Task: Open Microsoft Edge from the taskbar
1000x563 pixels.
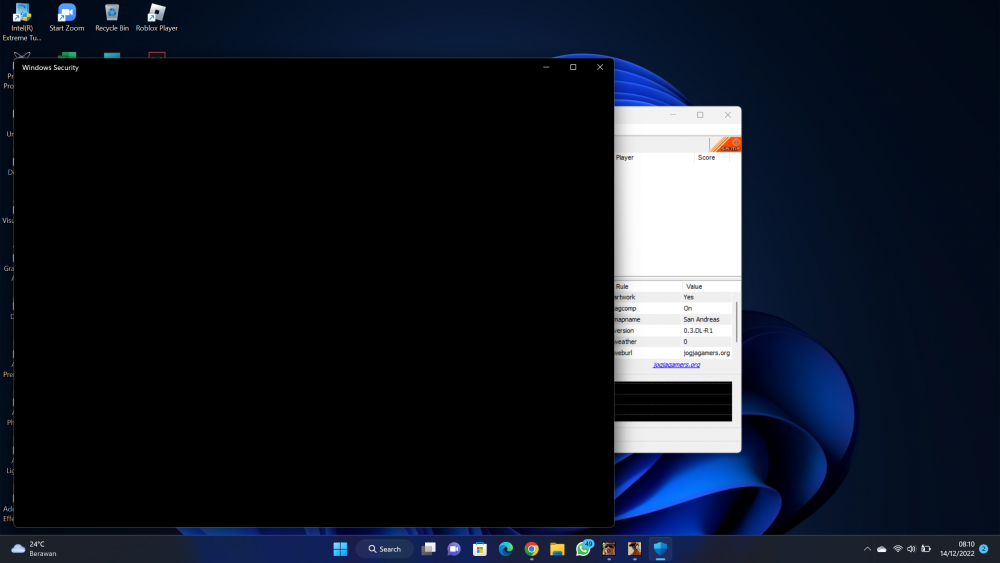Action: coord(506,549)
